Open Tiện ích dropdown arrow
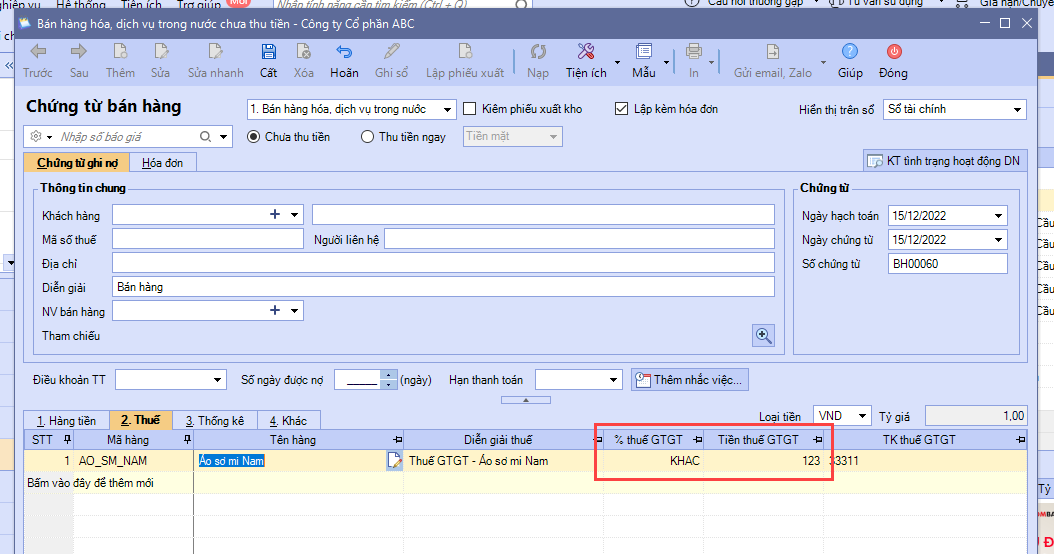The height and width of the screenshot is (554, 1054). coord(617,63)
